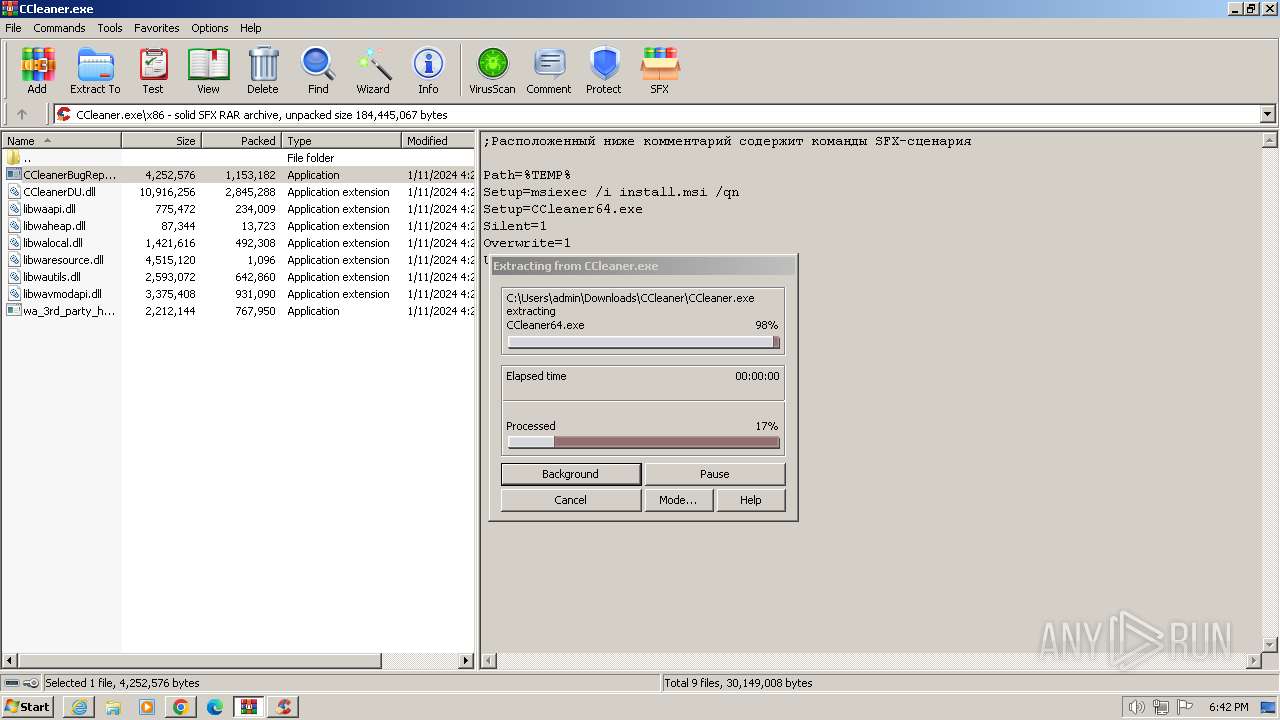Select the parent folder '..' entry
1280x720 pixels.
pos(238,158)
